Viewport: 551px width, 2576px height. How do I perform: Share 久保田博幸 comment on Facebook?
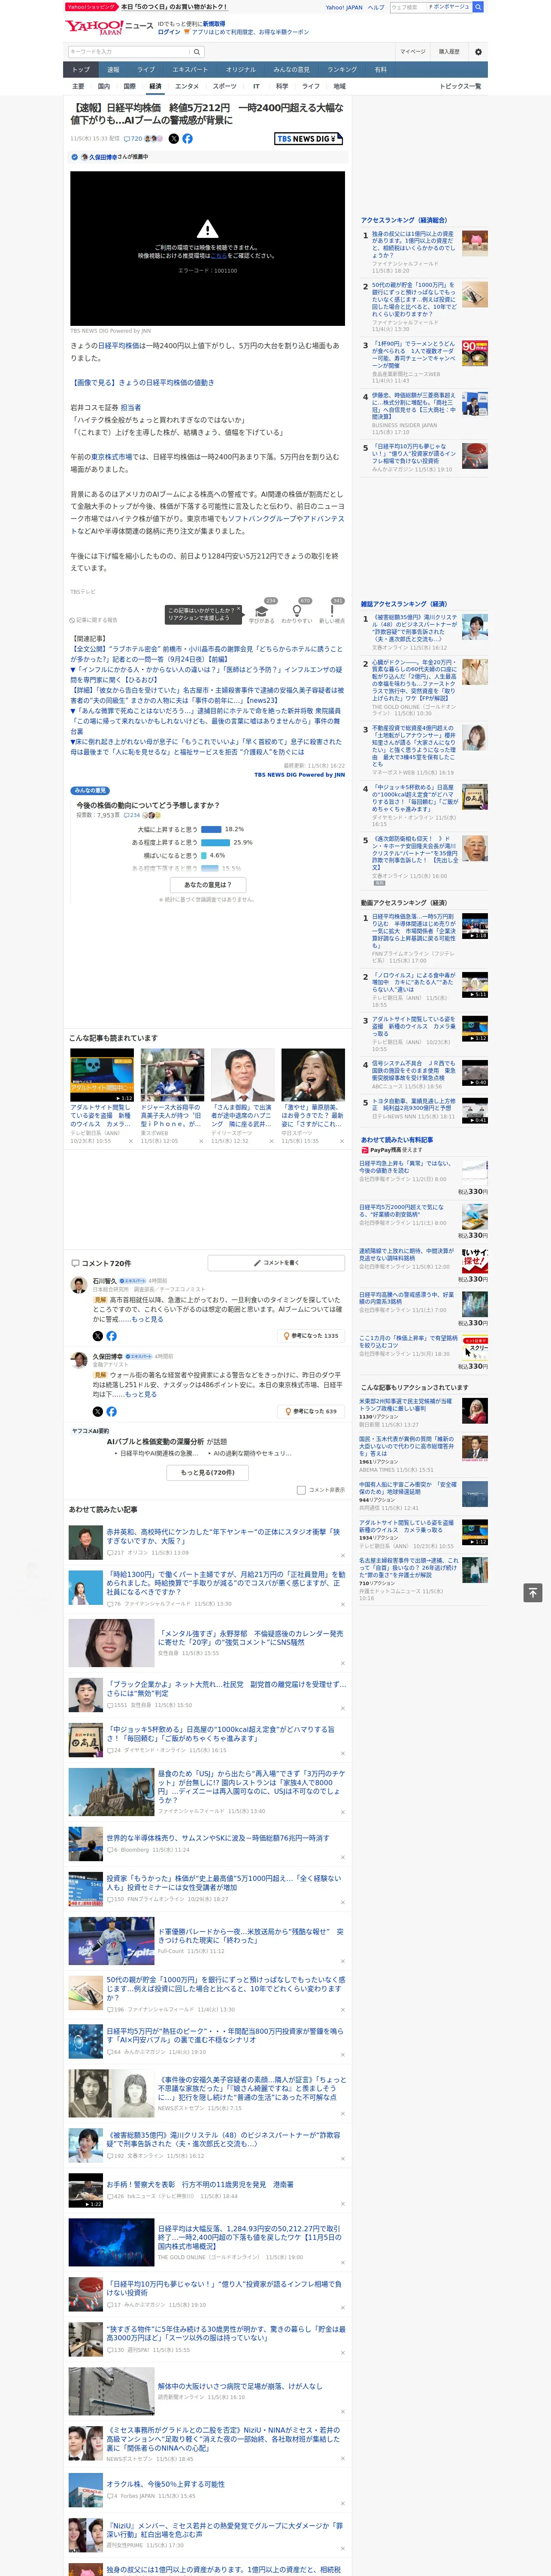tap(111, 1412)
